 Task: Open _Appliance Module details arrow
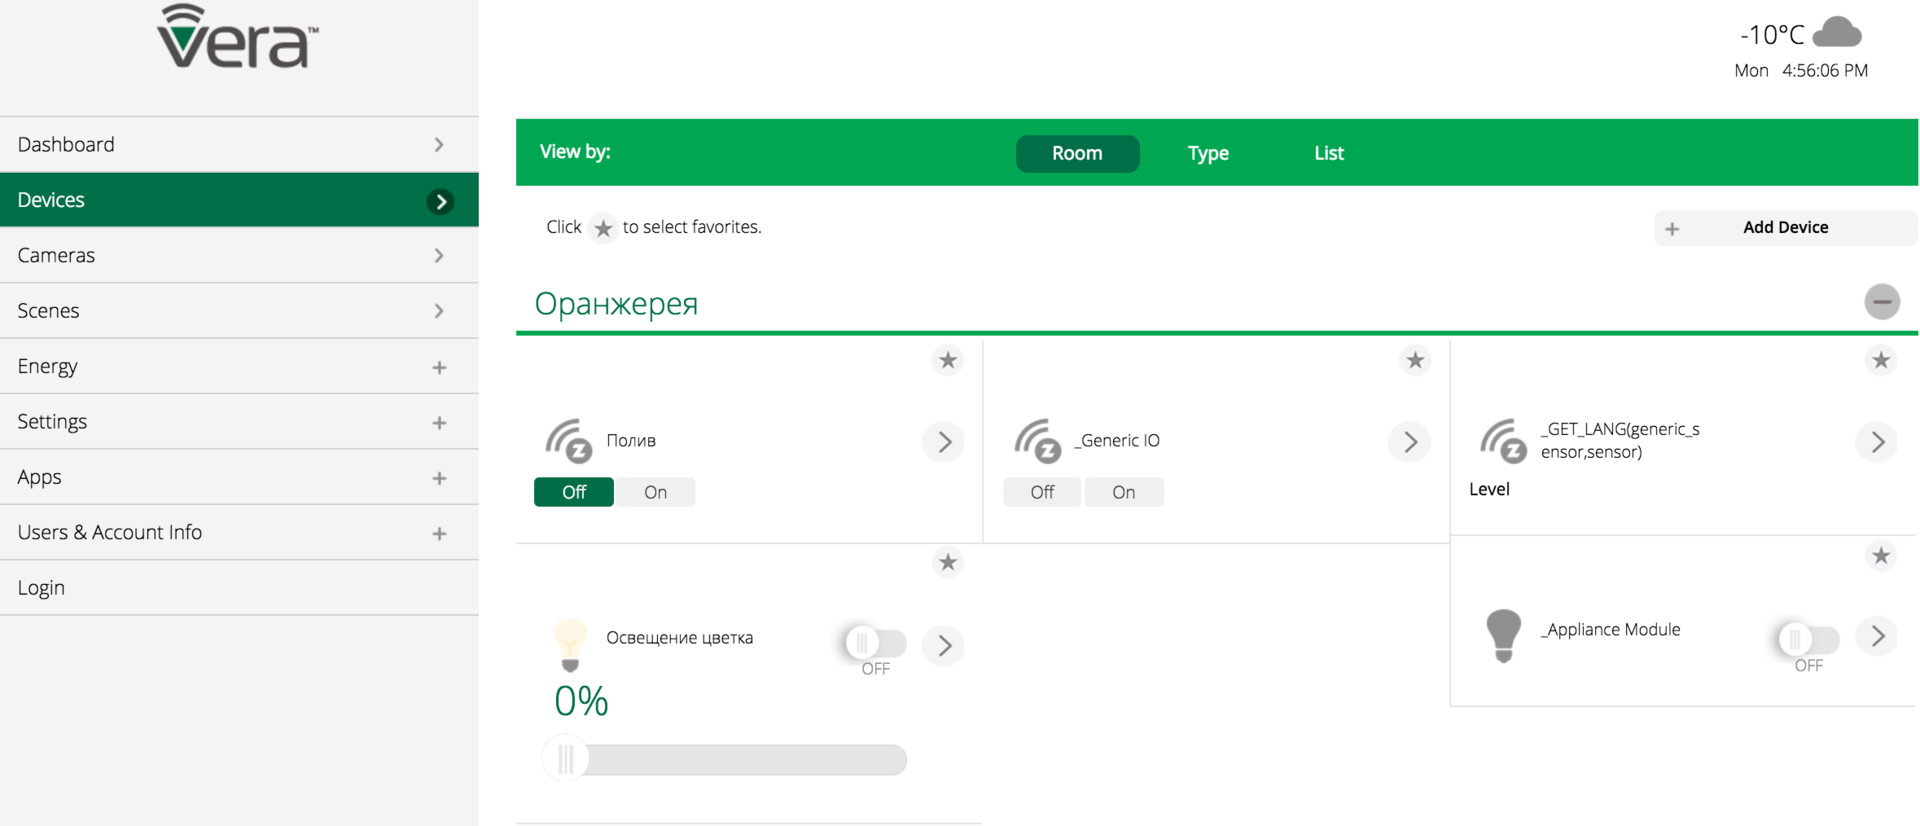(x=1877, y=636)
